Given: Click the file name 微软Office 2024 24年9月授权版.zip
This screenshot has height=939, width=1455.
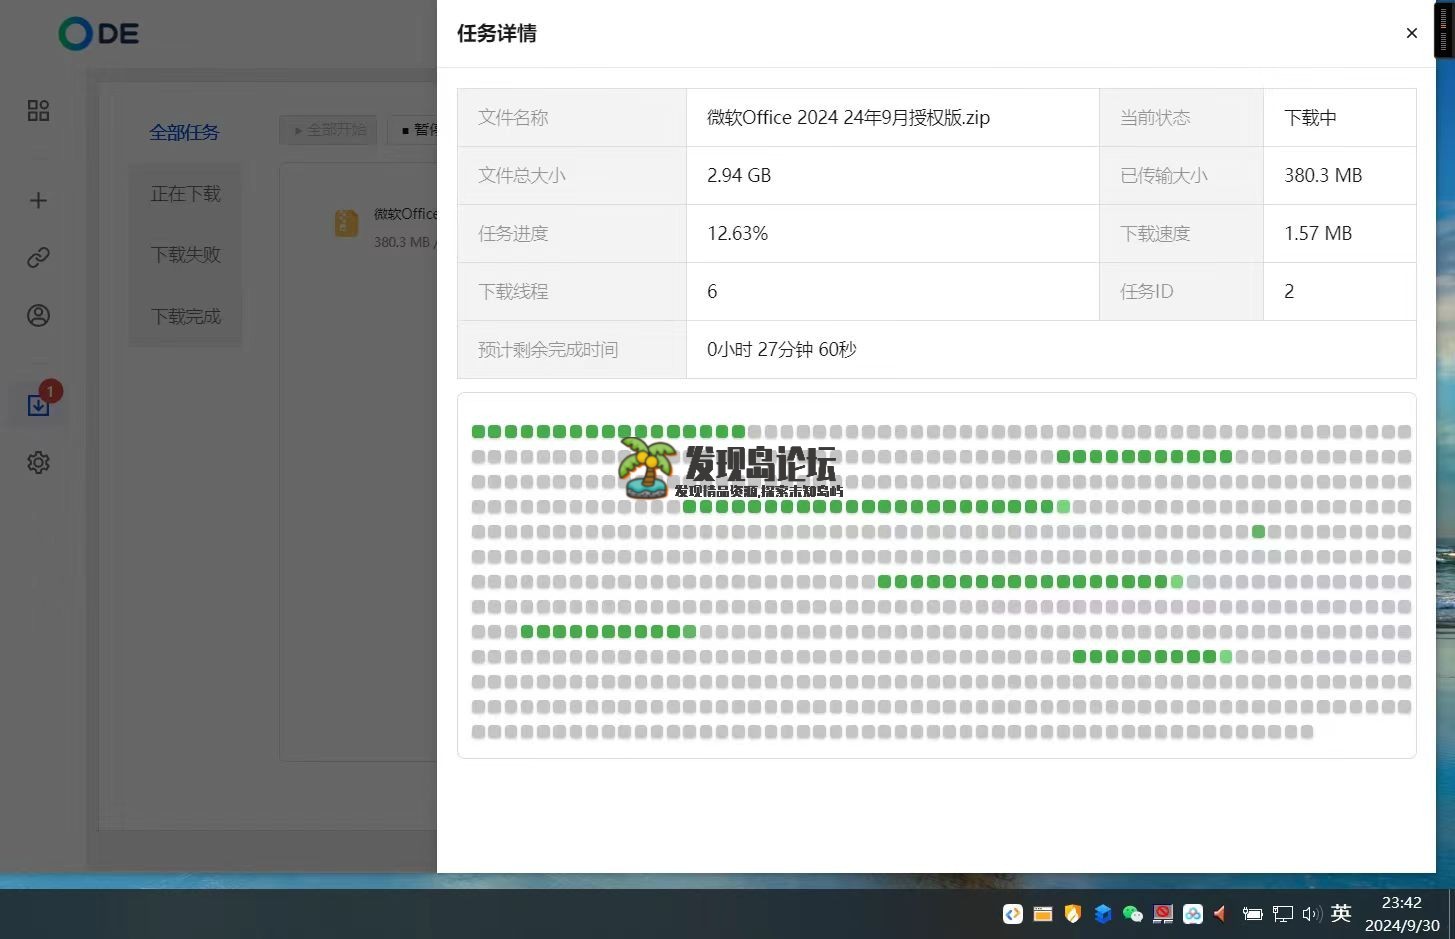Looking at the screenshot, I should coord(848,117).
